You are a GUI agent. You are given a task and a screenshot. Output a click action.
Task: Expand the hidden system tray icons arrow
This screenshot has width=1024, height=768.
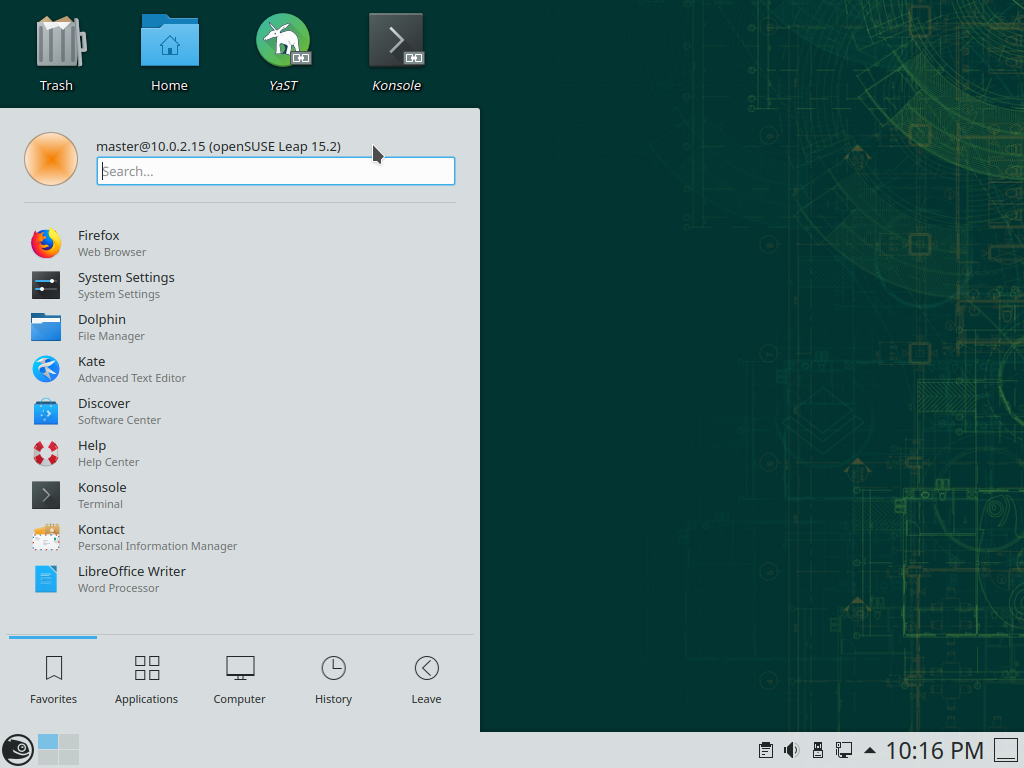pyautogui.click(x=869, y=750)
